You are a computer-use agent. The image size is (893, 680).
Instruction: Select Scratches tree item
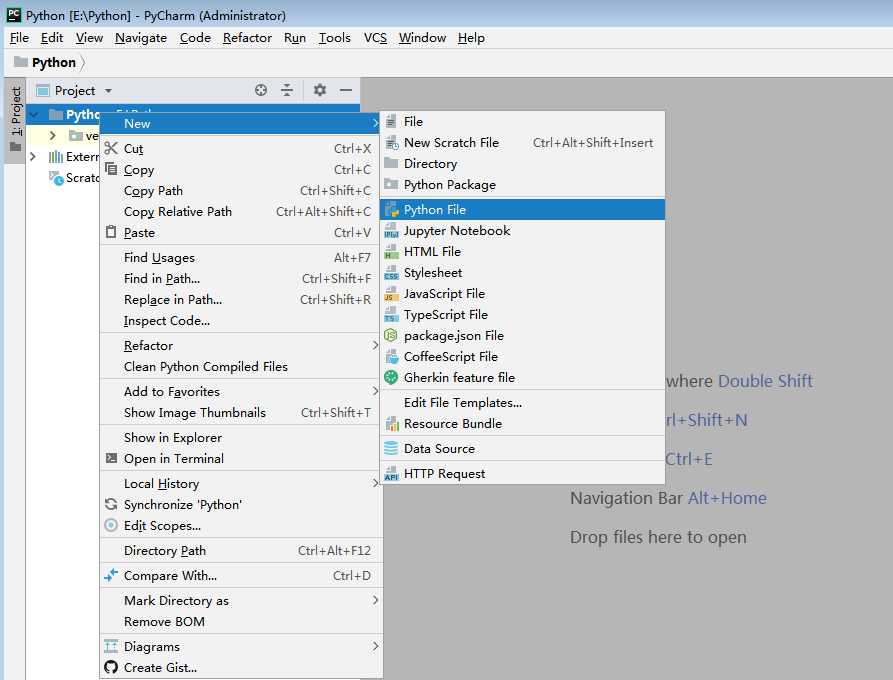75,178
